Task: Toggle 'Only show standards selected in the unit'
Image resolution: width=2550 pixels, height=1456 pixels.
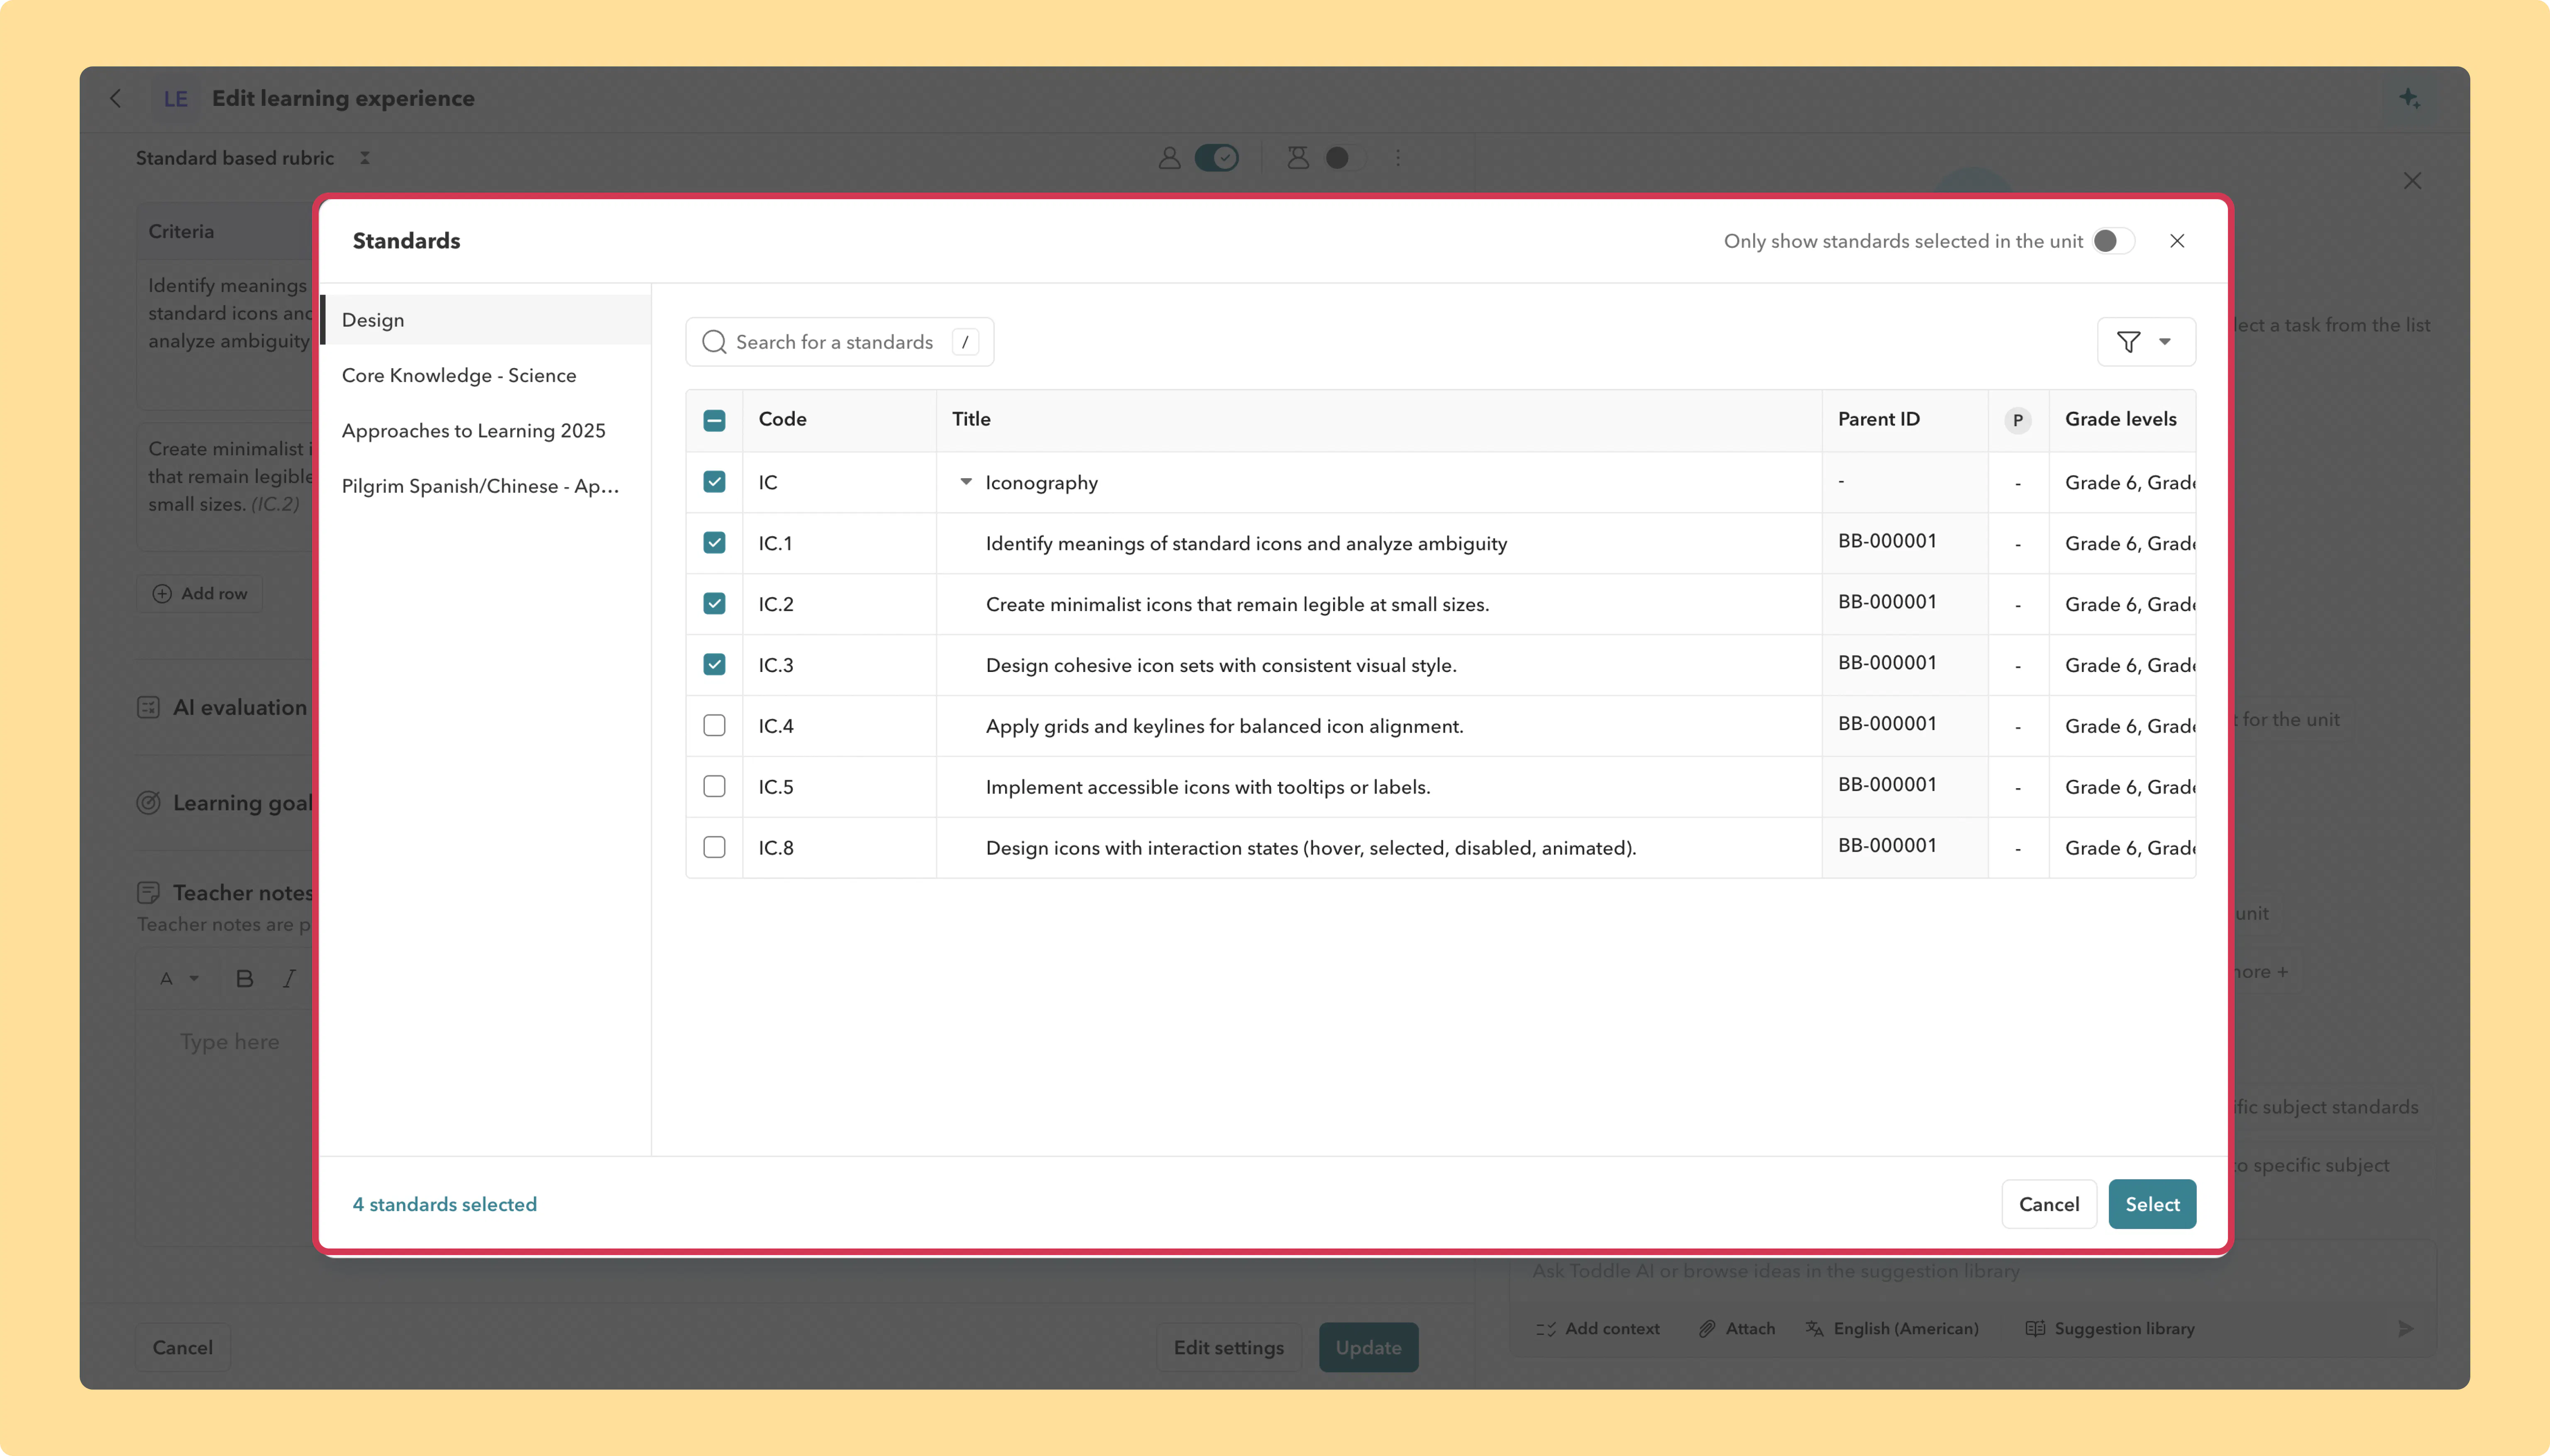Action: [2113, 241]
